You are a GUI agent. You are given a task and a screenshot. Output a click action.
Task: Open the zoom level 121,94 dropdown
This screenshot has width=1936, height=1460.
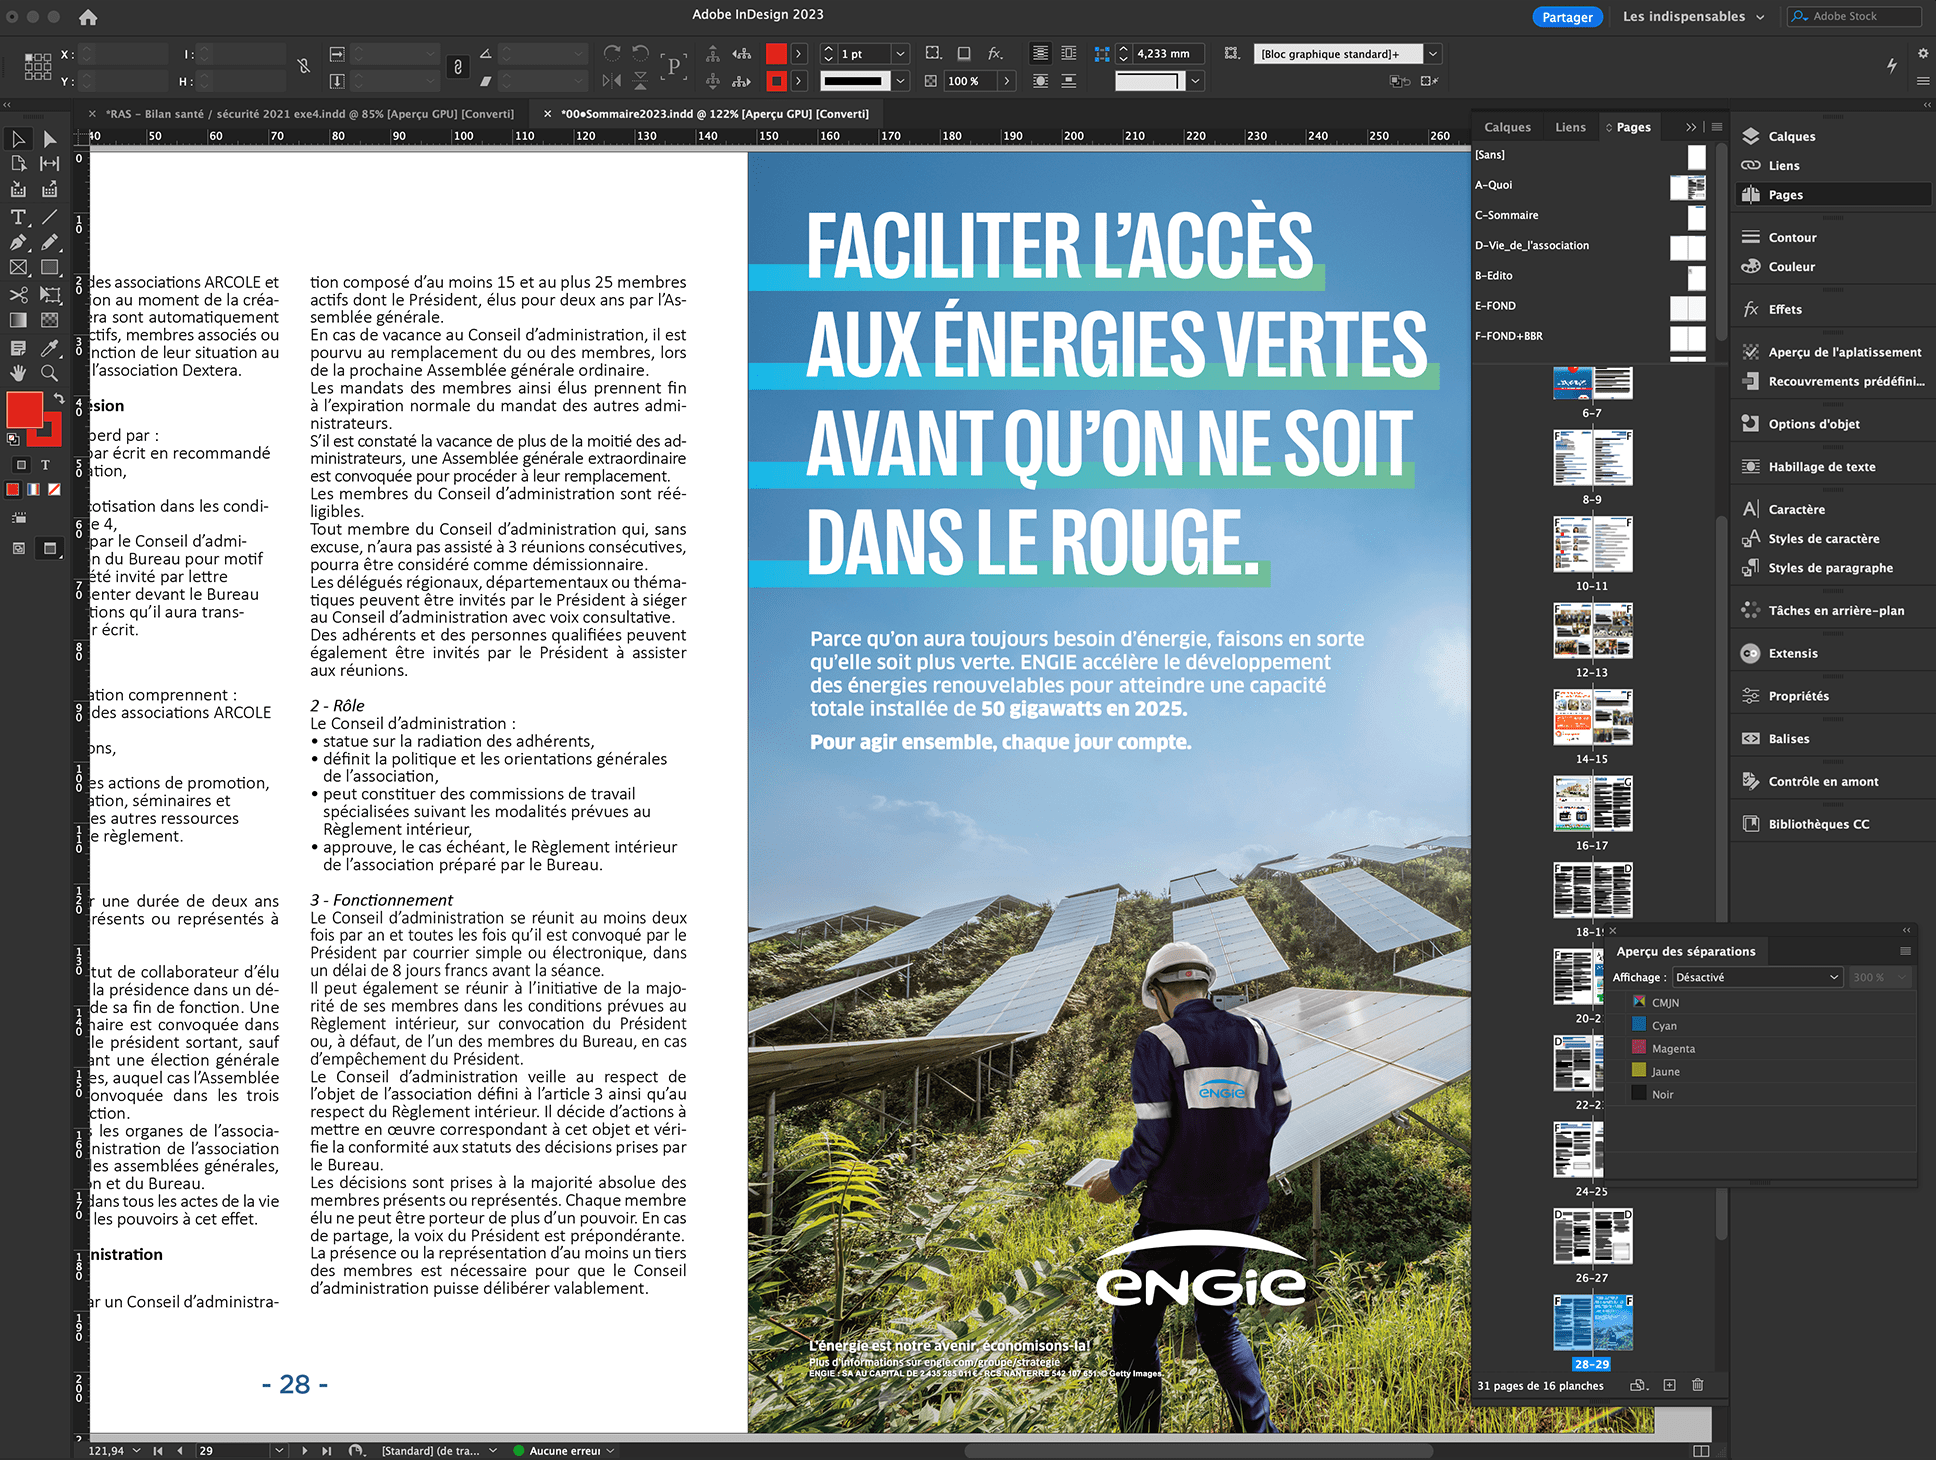pos(136,1450)
